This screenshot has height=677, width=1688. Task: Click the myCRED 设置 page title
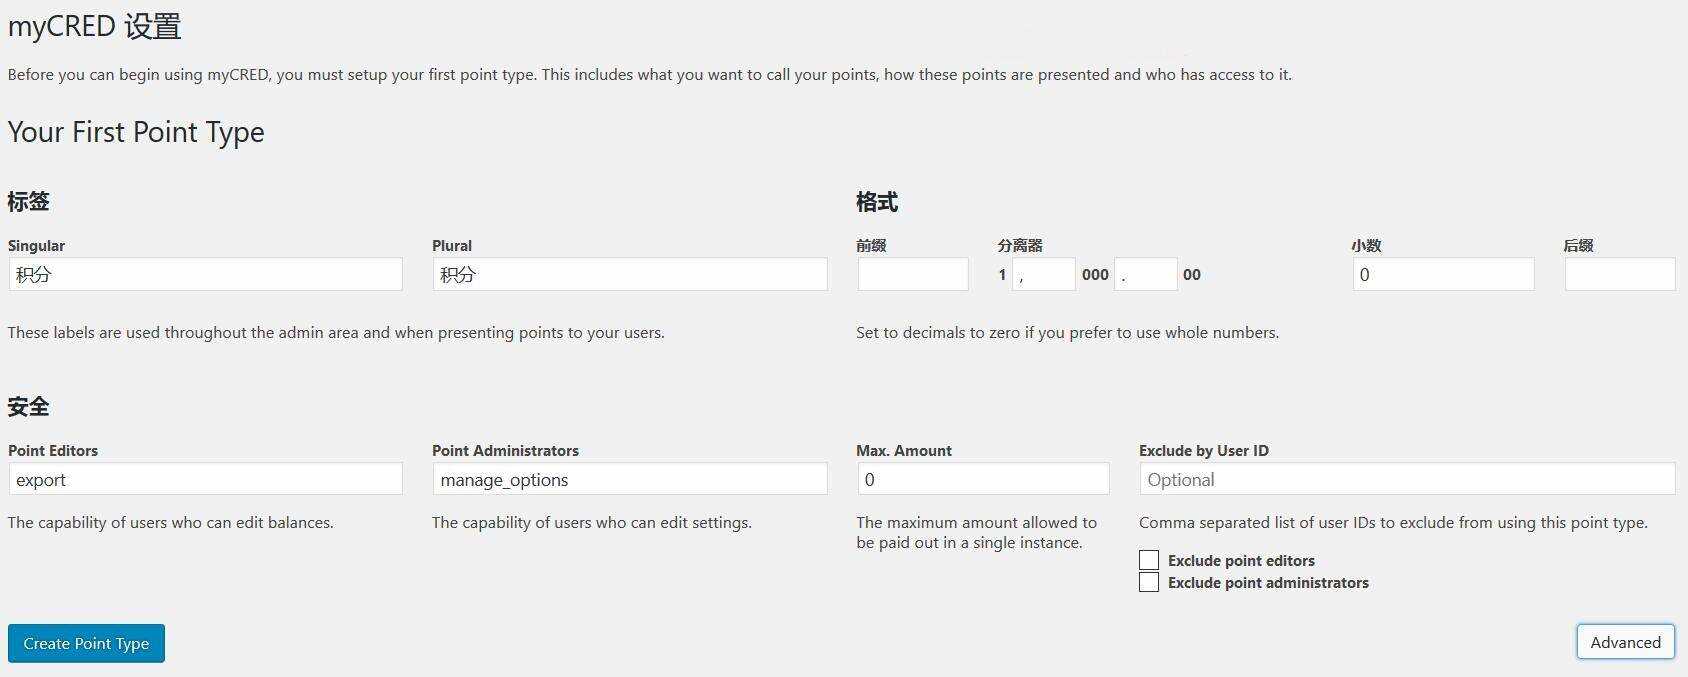(x=94, y=26)
